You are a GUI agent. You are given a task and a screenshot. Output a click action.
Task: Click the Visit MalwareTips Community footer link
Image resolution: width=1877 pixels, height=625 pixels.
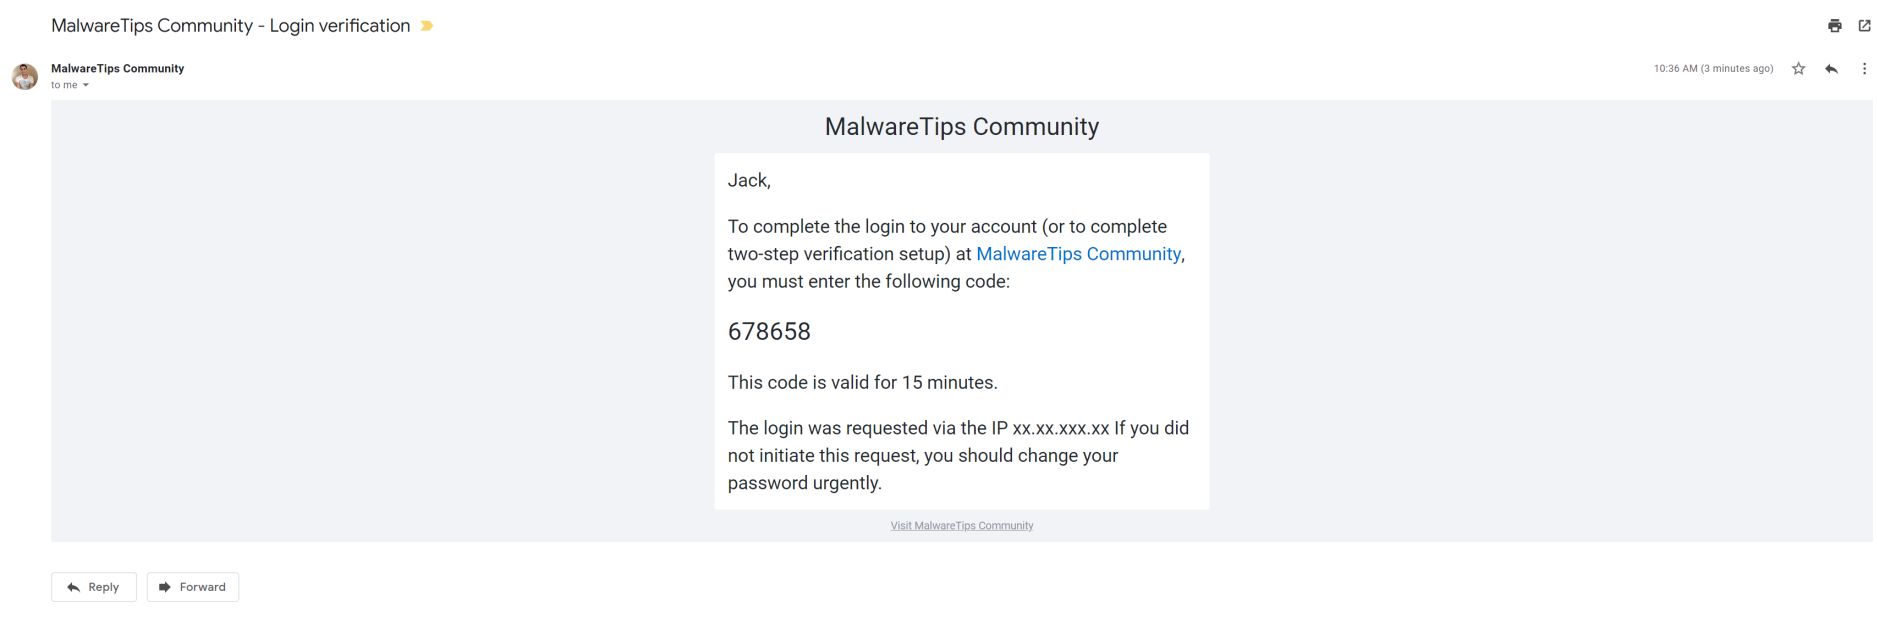(961, 526)
